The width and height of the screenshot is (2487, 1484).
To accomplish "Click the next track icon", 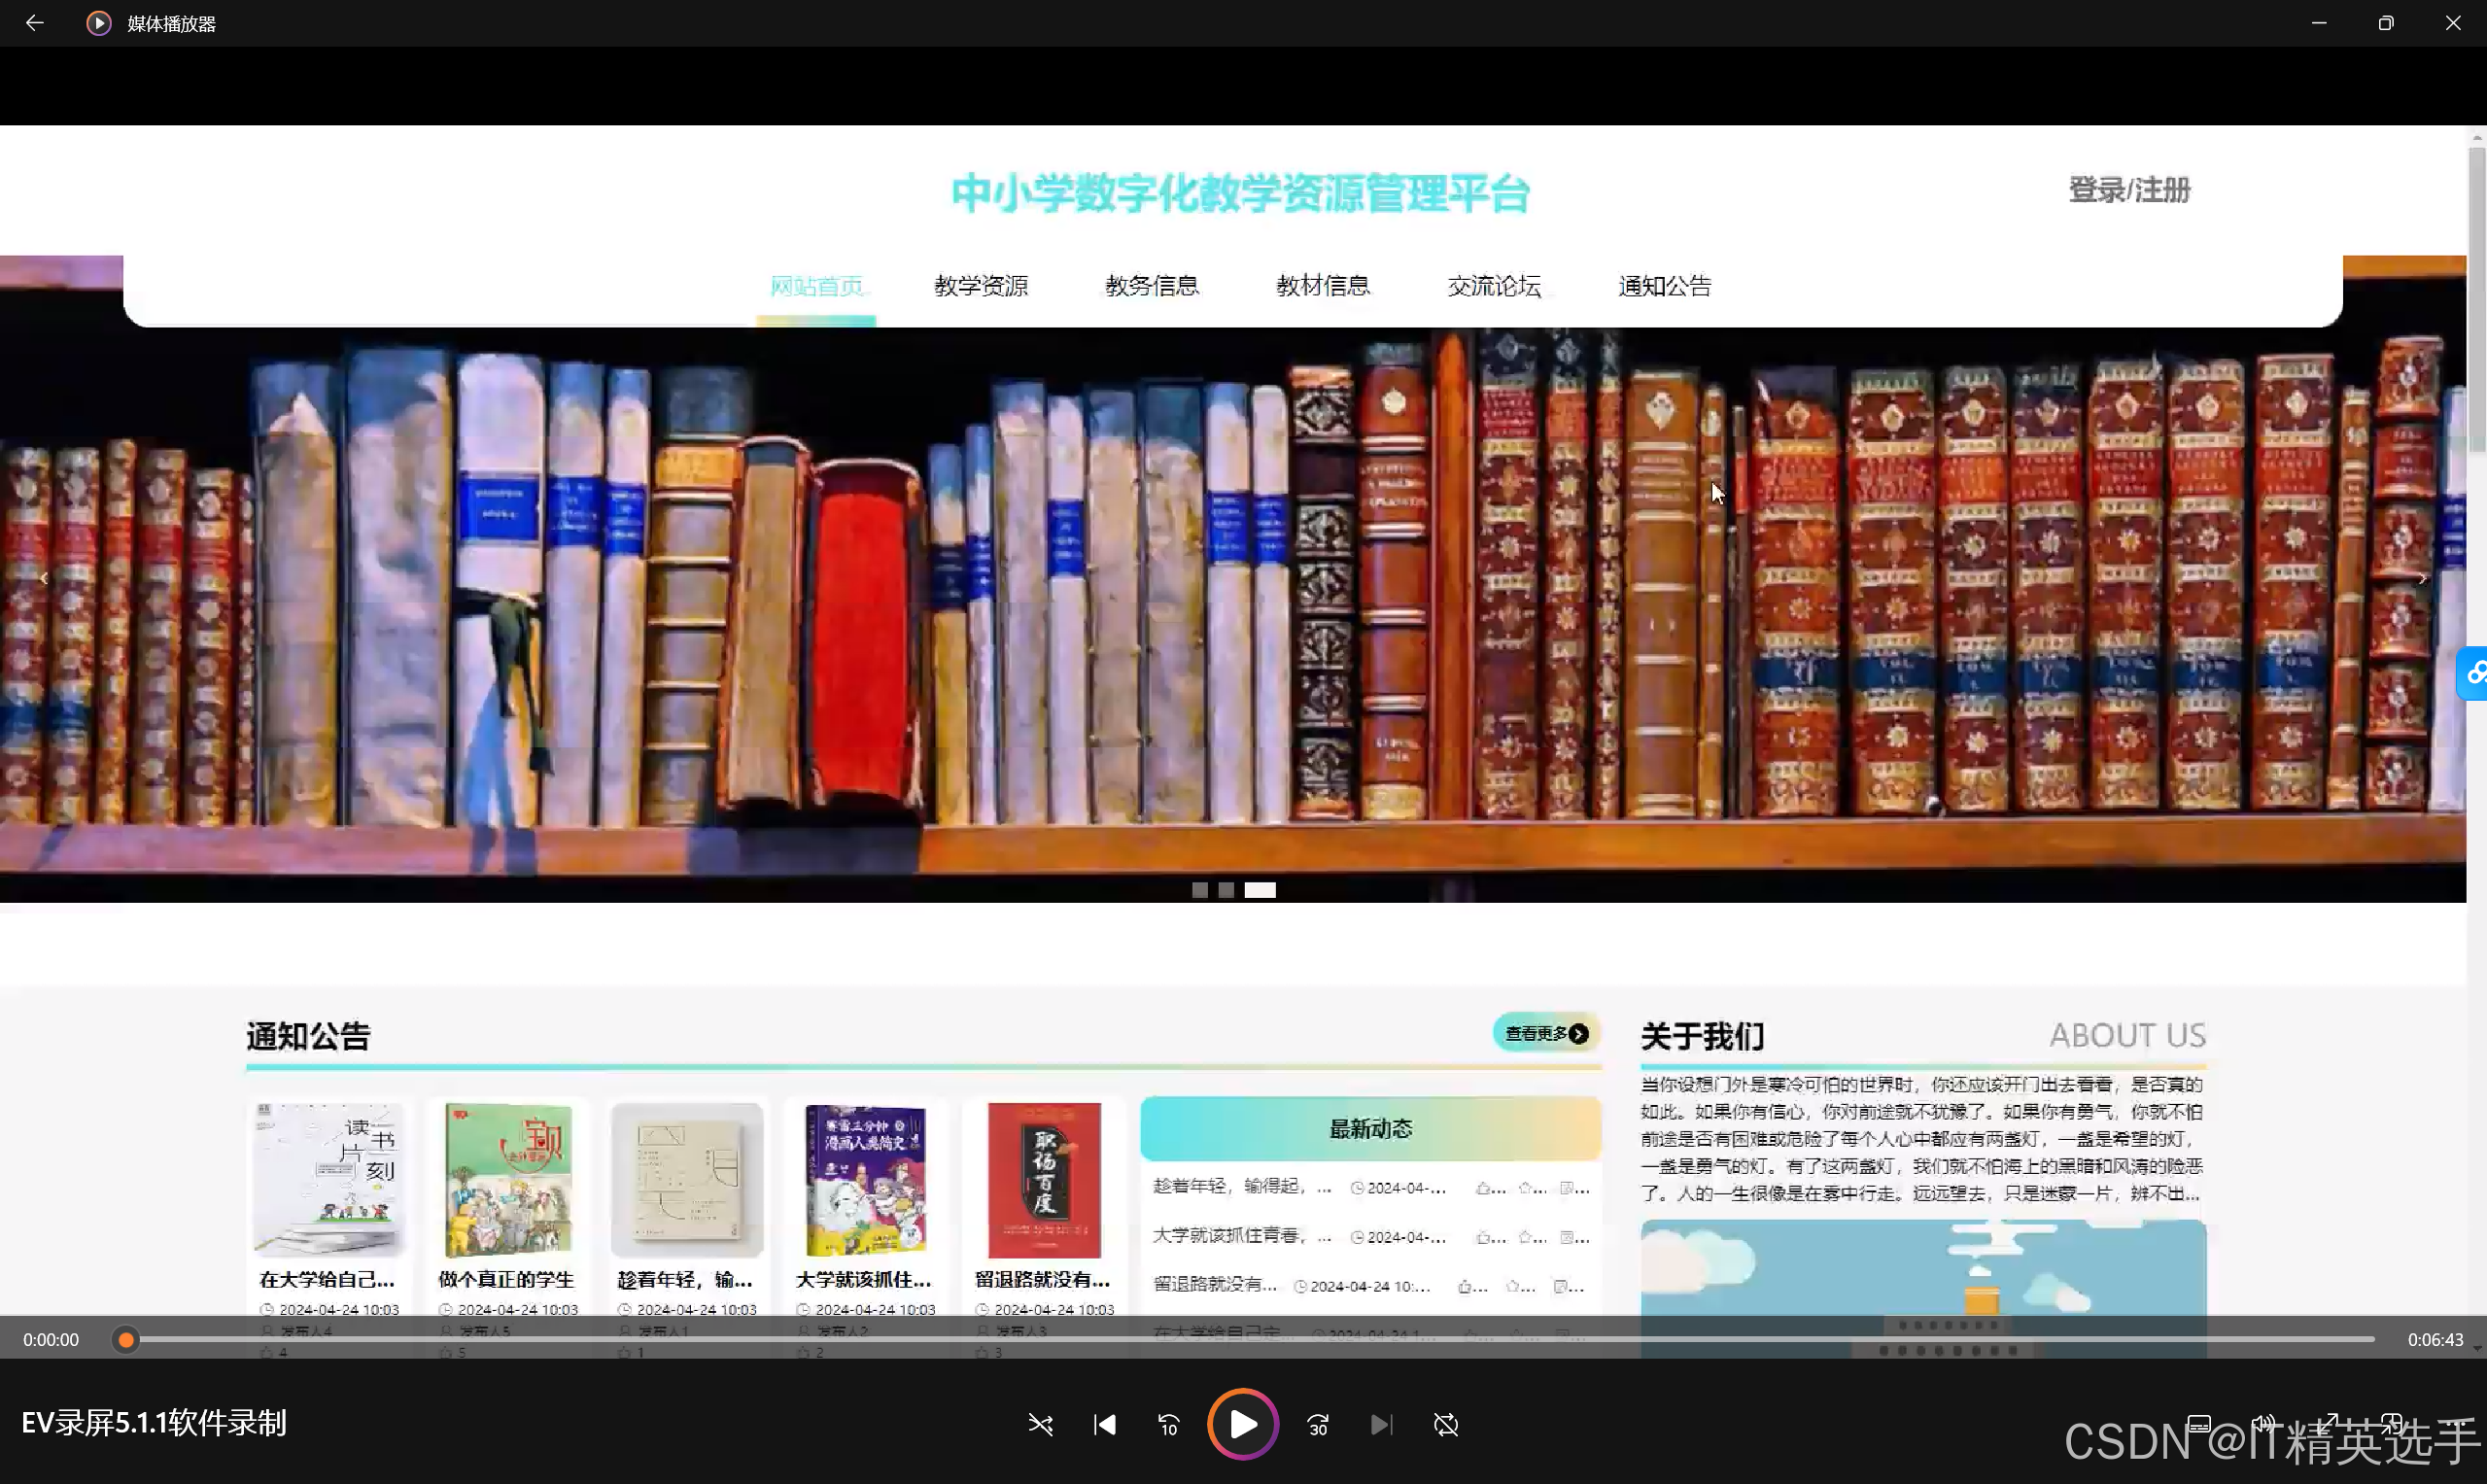I will [x=1381, y=1424].
